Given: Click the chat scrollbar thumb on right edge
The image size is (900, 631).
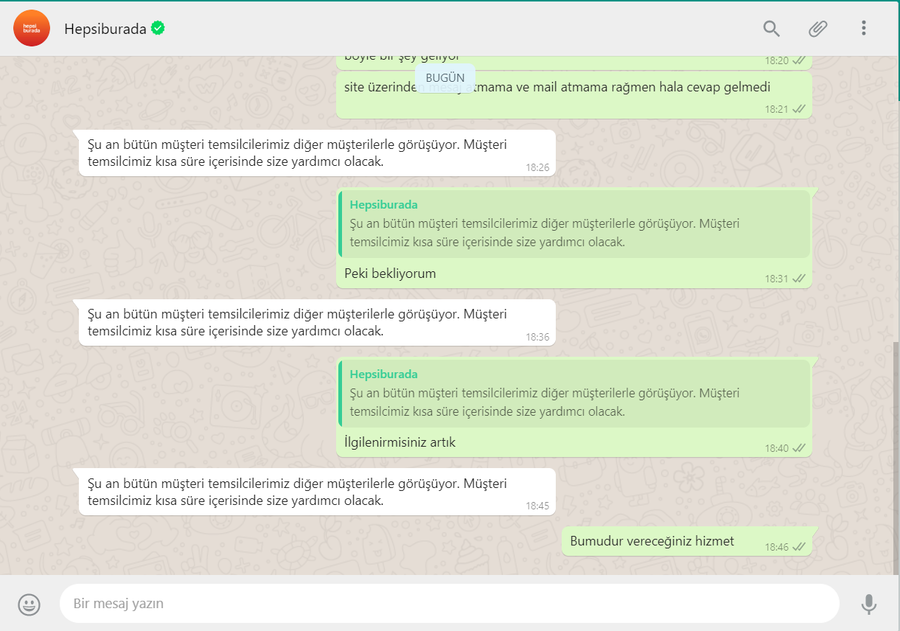Looking at the screenshot, I should click(x=897, y=458).
